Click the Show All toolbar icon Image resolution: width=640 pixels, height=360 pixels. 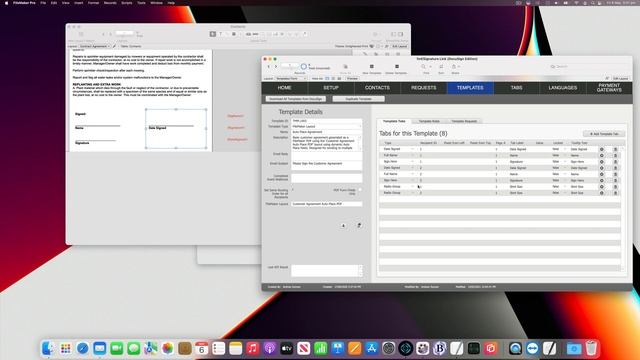coord(345,67)
